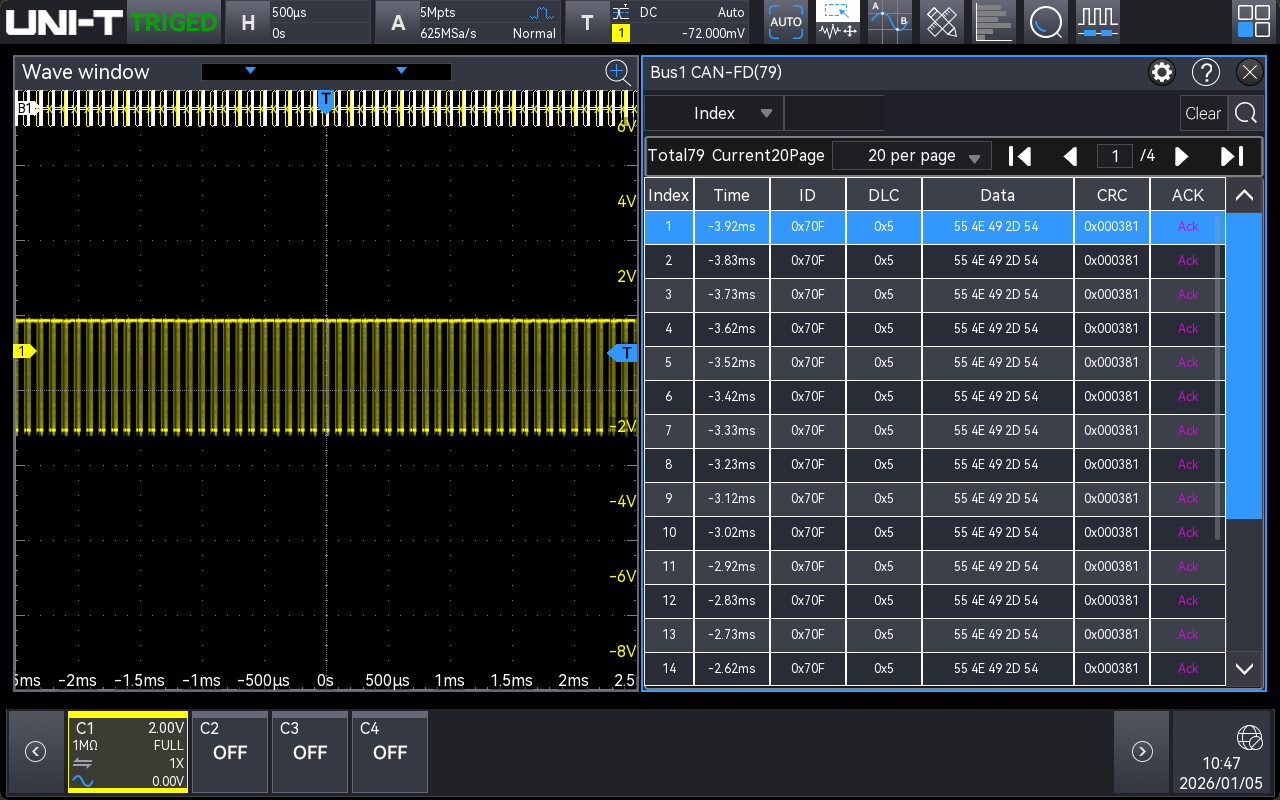The height and width of the screenshot is (800, 1280).
Task: Click the page number input showing 1
Action: [1115, 156]
